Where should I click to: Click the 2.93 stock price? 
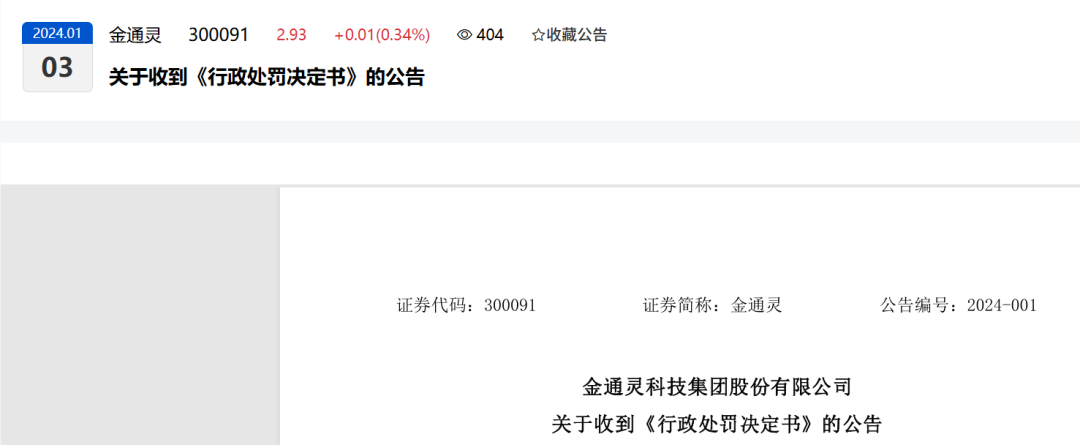pos(291,35)
